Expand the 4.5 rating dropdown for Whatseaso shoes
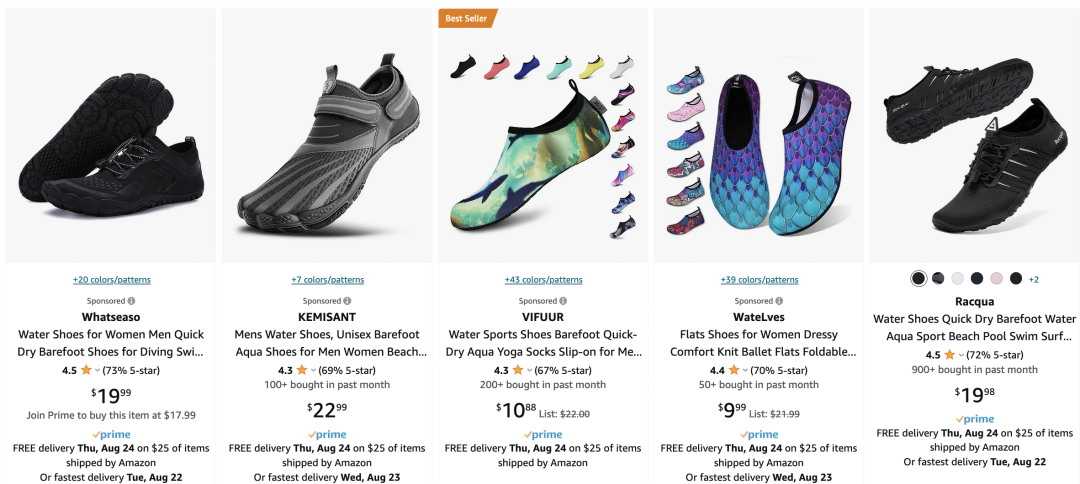This screenshot has height=484, width=1080. (x=97, y=371)
